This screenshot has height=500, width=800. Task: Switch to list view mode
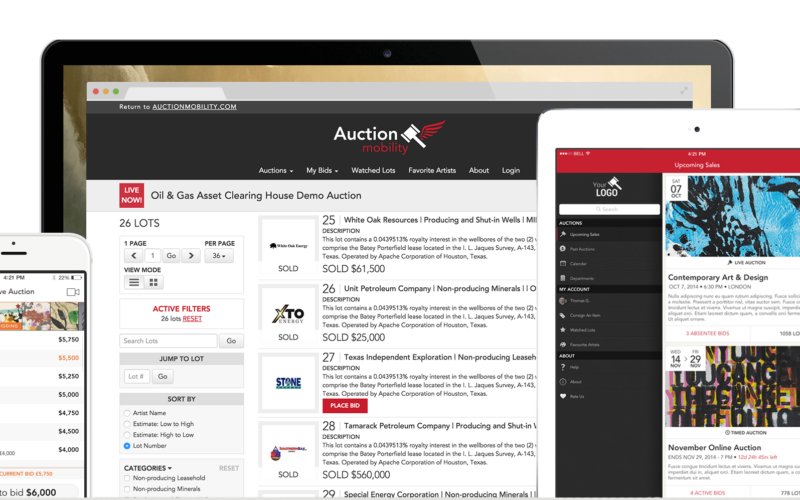pyautogui.click(x=134, y=282)
